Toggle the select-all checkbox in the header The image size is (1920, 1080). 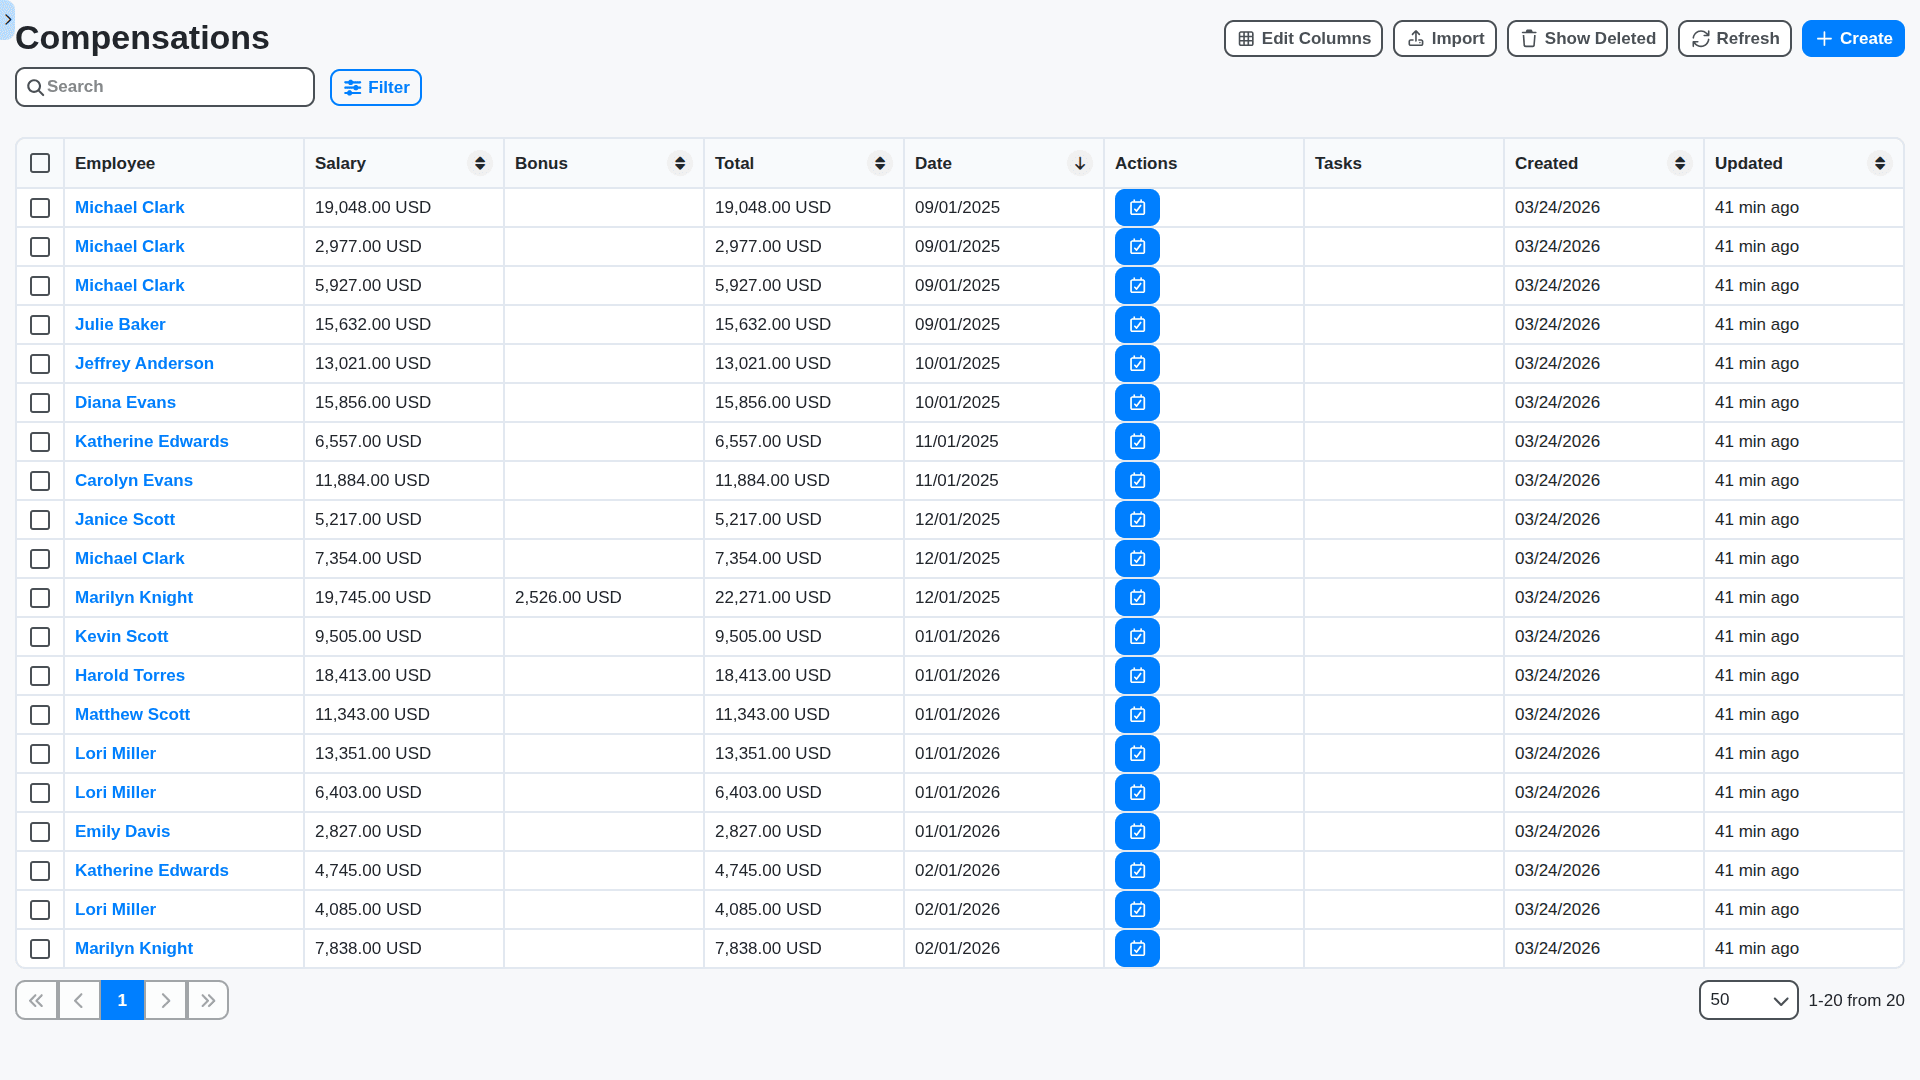tap(40, 162)
